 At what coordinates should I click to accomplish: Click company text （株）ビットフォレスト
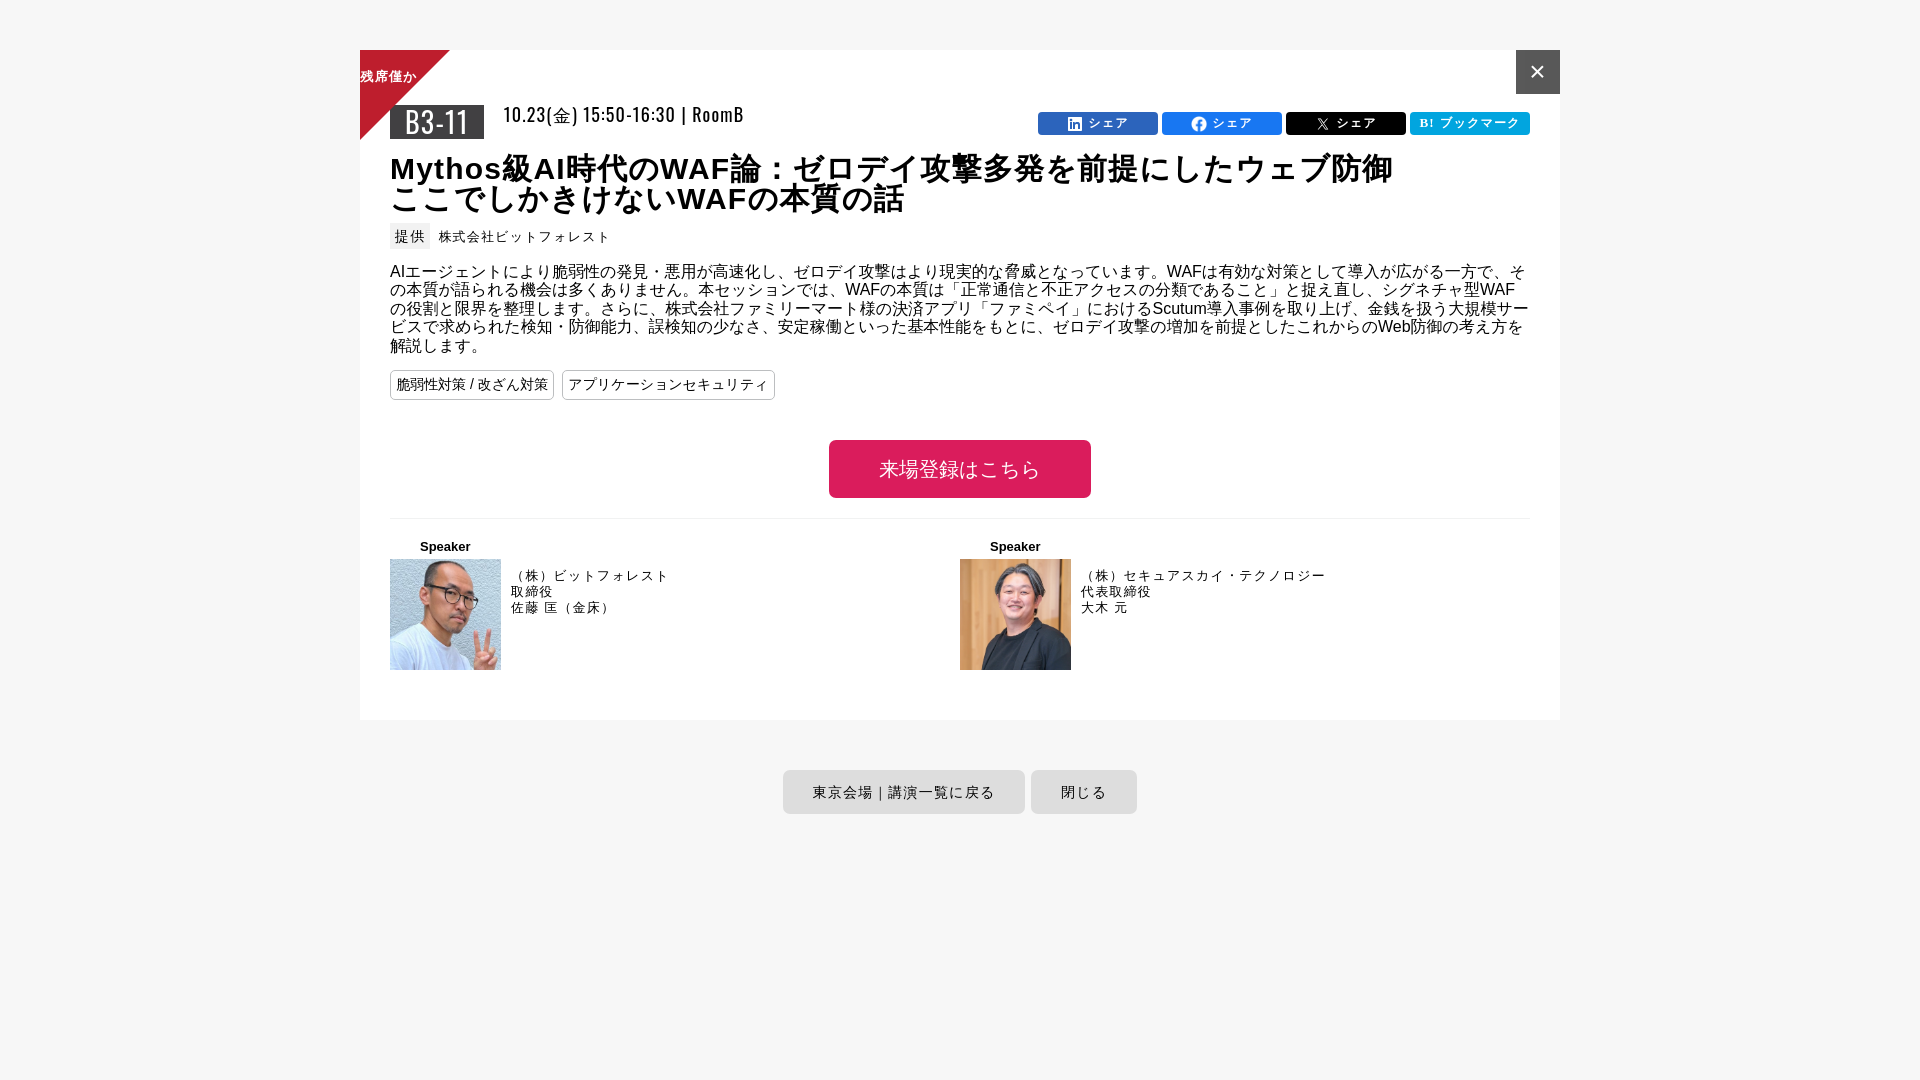[590, 576]
